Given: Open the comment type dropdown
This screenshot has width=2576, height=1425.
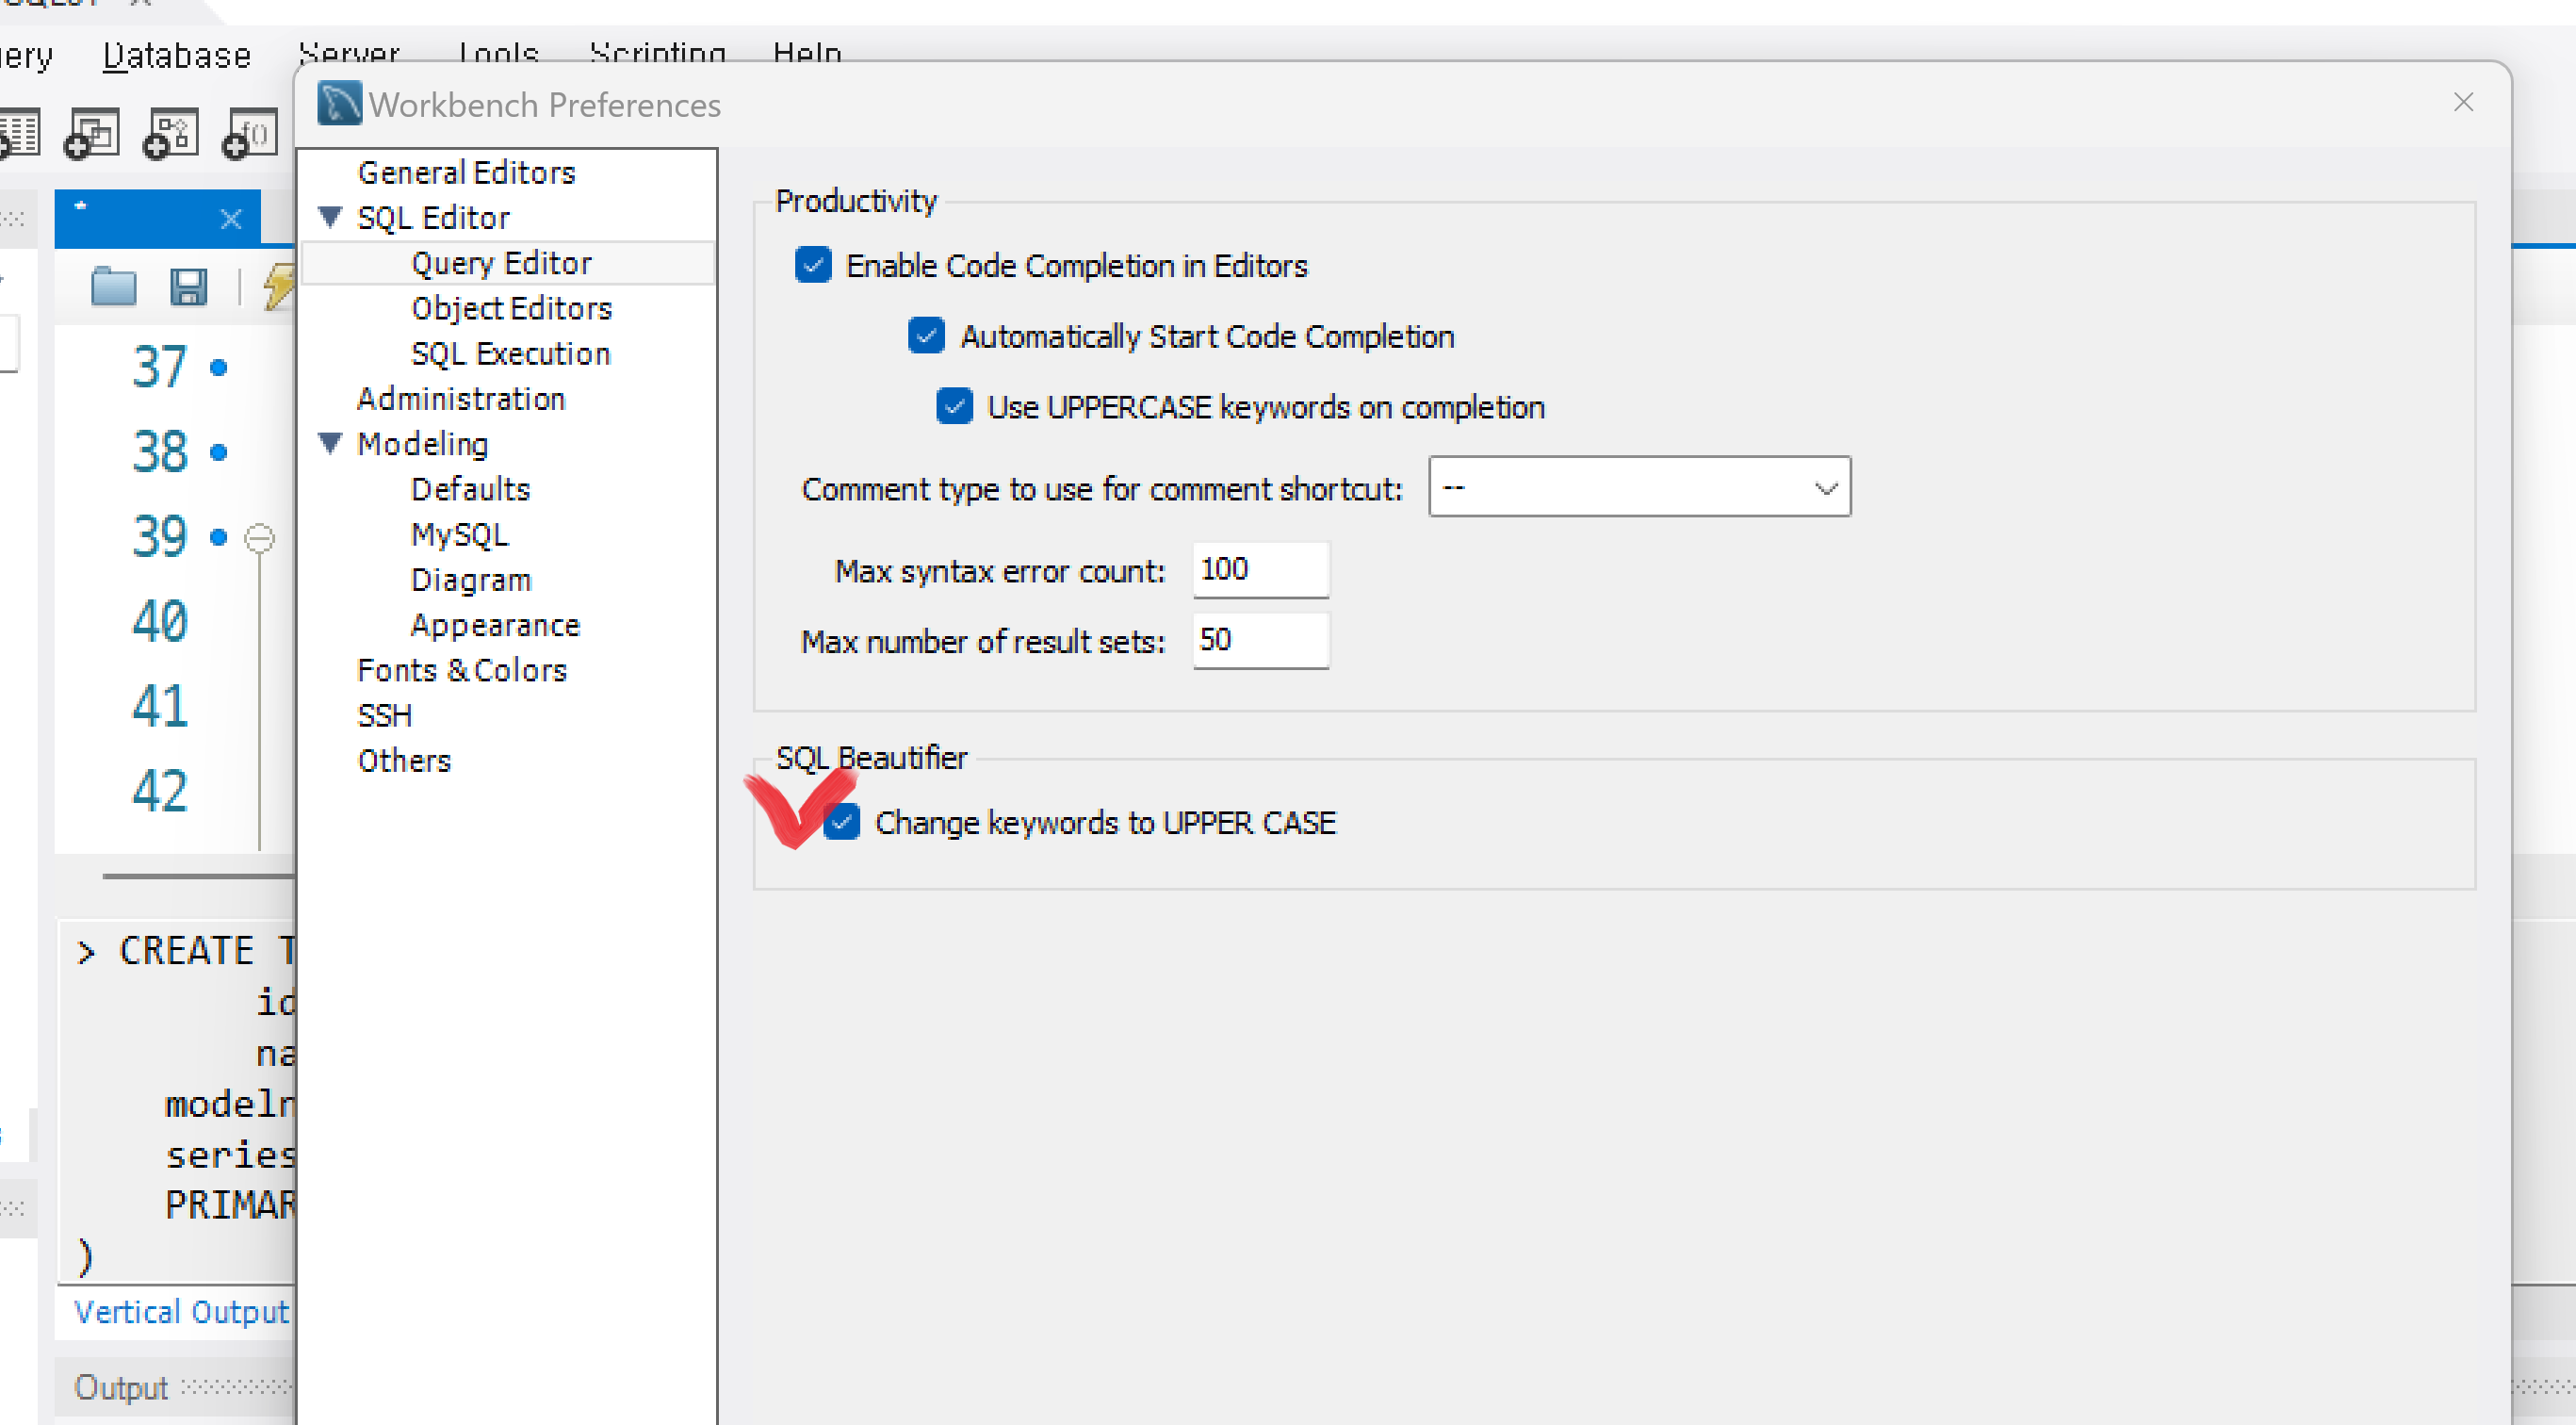Looking at the screenshot, I should click(1639, 488).
